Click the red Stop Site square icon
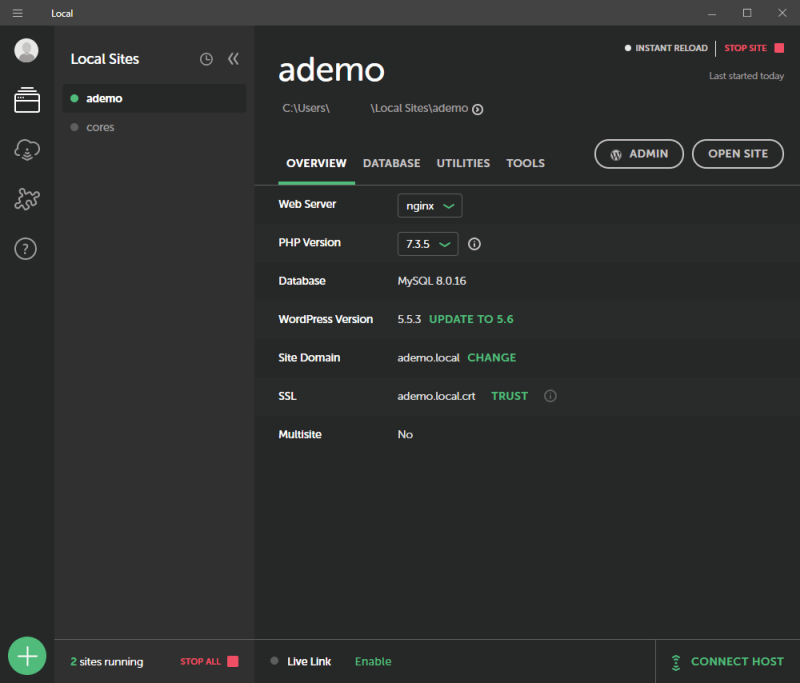800x683 pixels. point(779,48)
